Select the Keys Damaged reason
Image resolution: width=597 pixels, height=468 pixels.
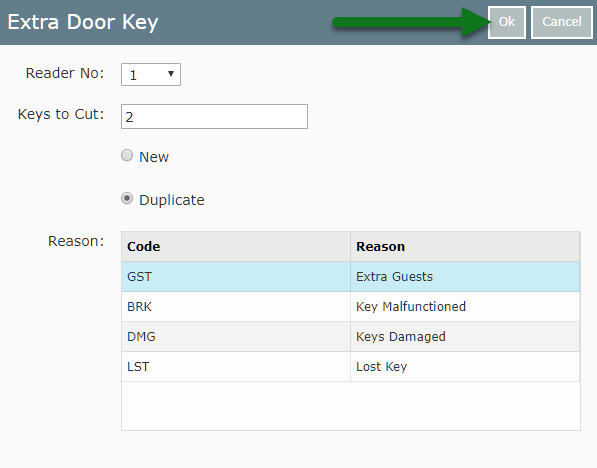point(401,337)
